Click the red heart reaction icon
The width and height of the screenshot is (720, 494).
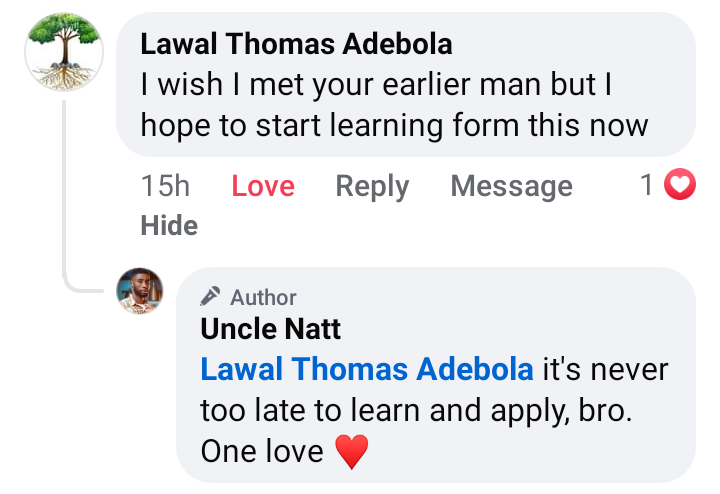click(x=680, y=185)
